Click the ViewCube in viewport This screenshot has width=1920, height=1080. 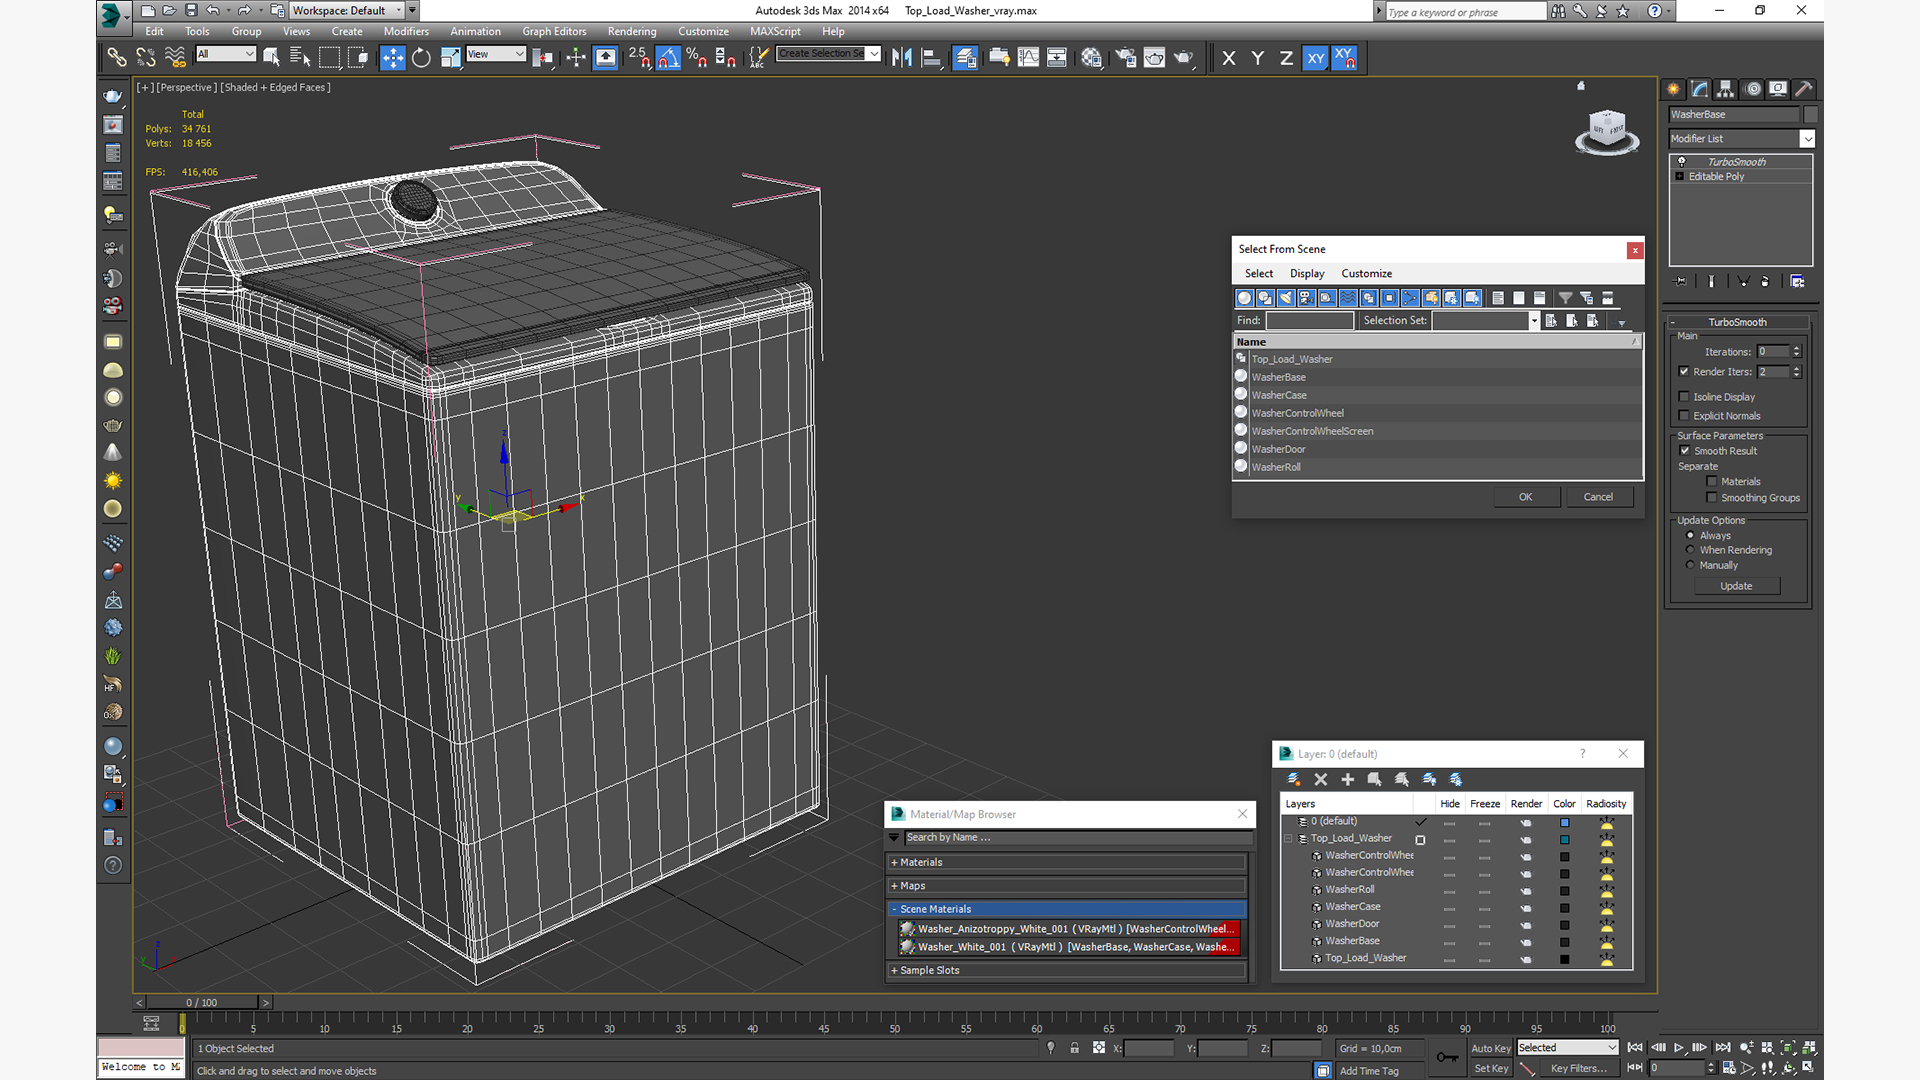click(1607, 132)
